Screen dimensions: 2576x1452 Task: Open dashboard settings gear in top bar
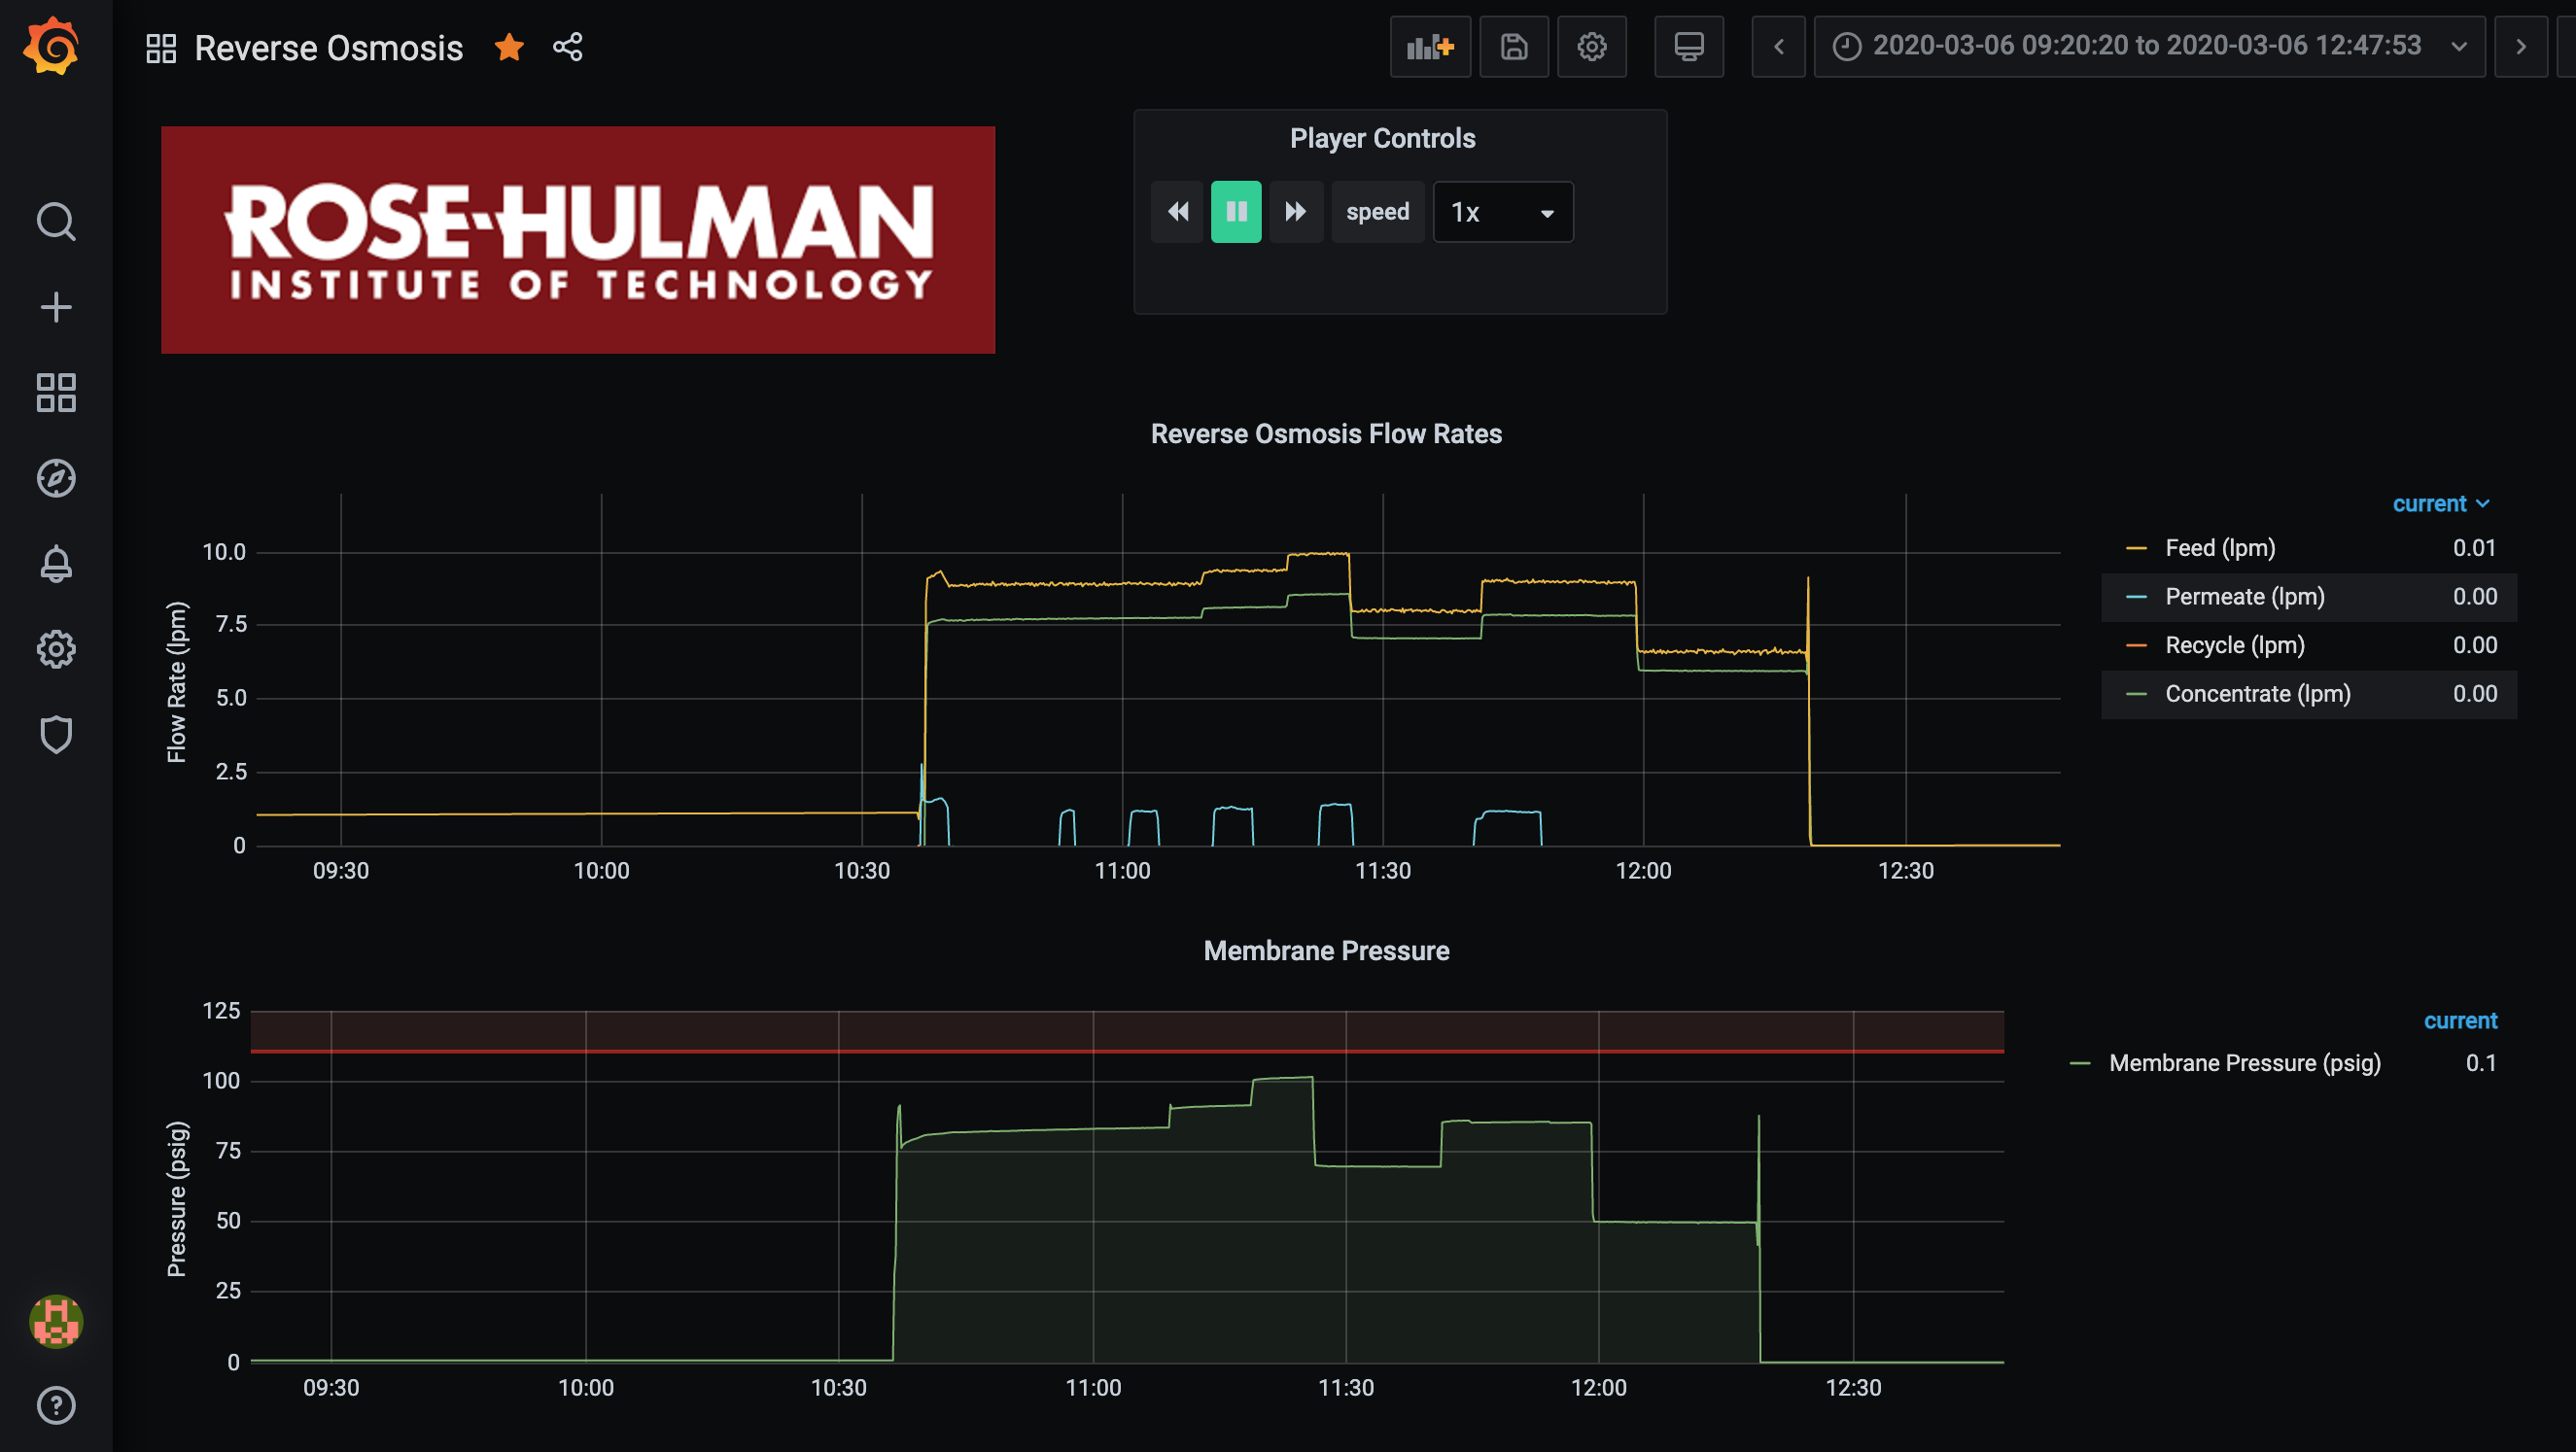click(1591, 47)
